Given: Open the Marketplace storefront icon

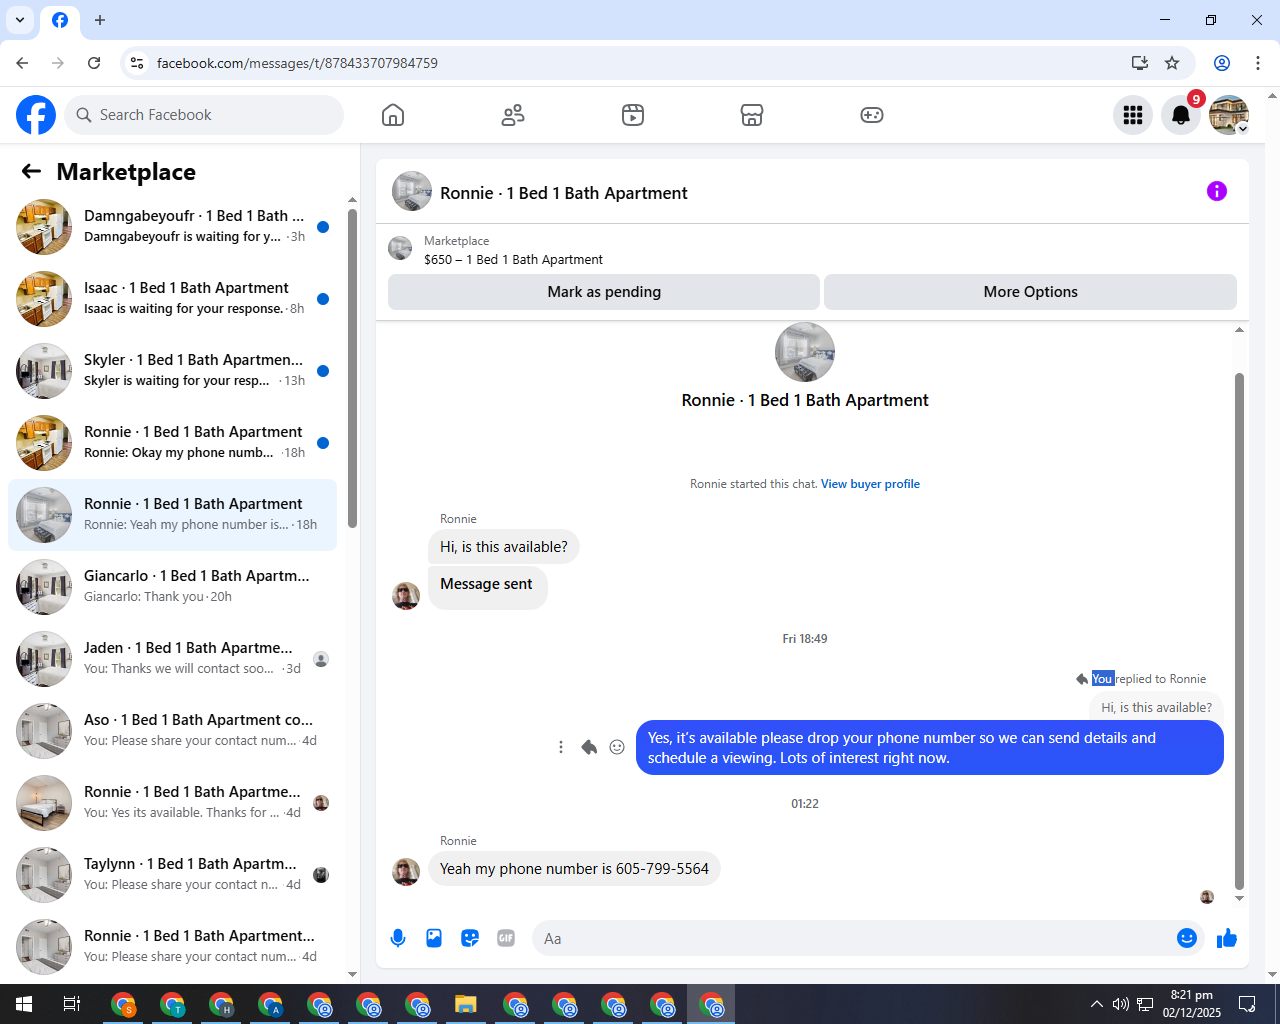Looking at the screenshot, I should coord(752,115).
